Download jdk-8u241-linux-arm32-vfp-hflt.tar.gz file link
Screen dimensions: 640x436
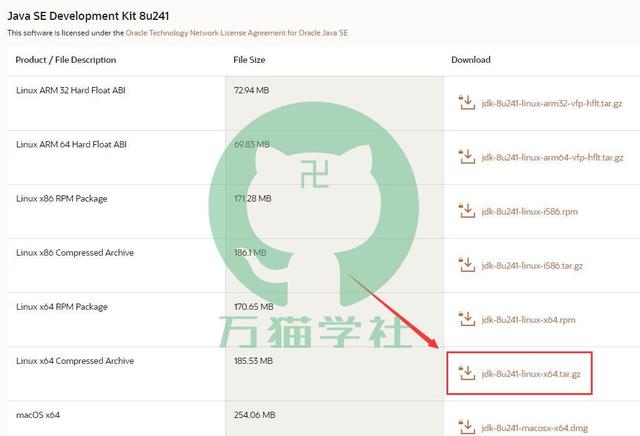tap(552, 103)
